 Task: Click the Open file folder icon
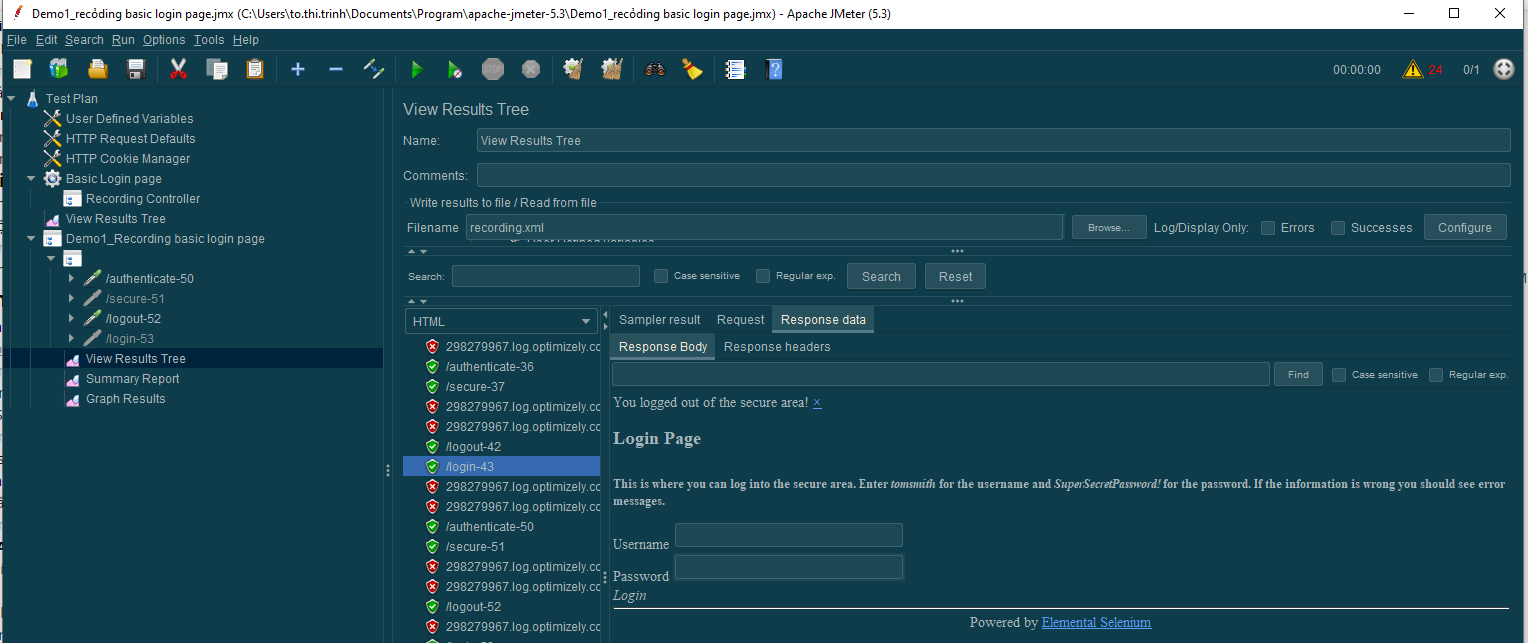[97, 69]
